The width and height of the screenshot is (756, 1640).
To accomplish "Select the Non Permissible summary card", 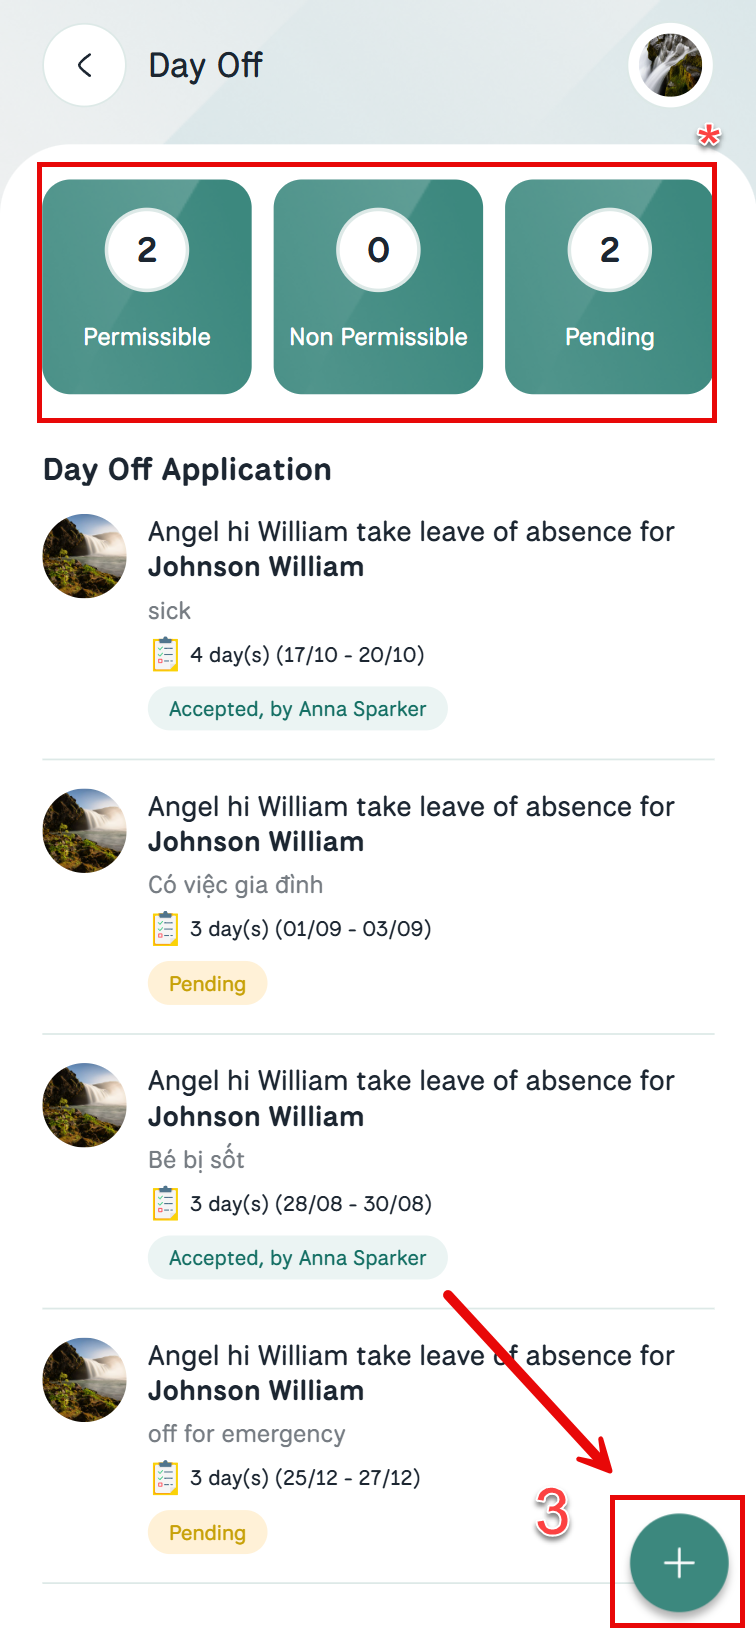I will 378,287.
